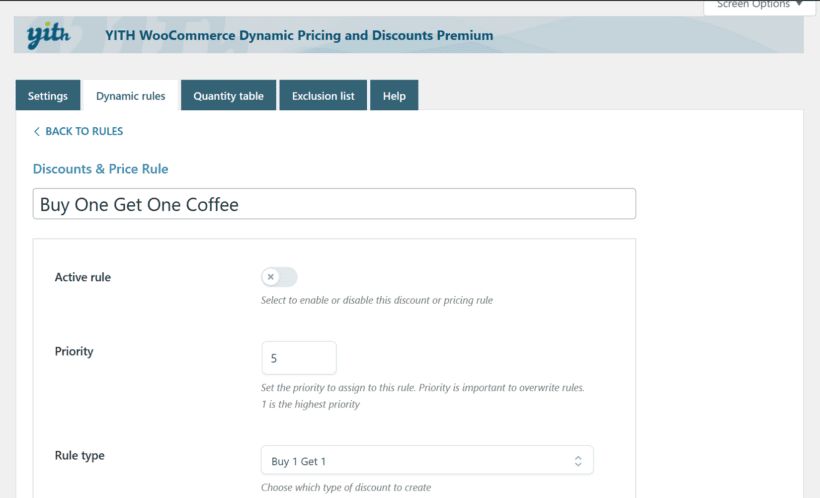Click the back chevron beside Back to Rules
820x498 pixels.
click(37, 131)
